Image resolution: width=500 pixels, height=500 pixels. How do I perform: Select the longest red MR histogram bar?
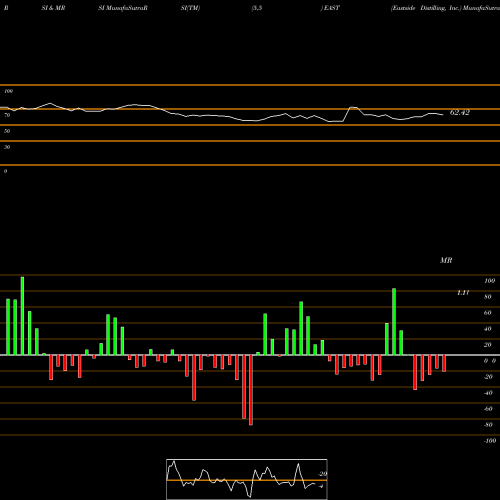[x=251, y=390]
